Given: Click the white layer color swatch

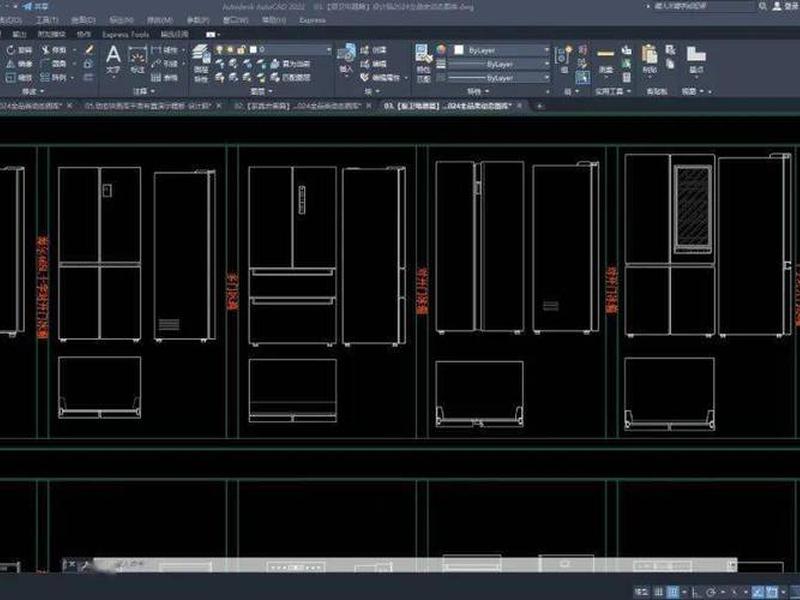Looking at the screenshot, I should [253, 50].
